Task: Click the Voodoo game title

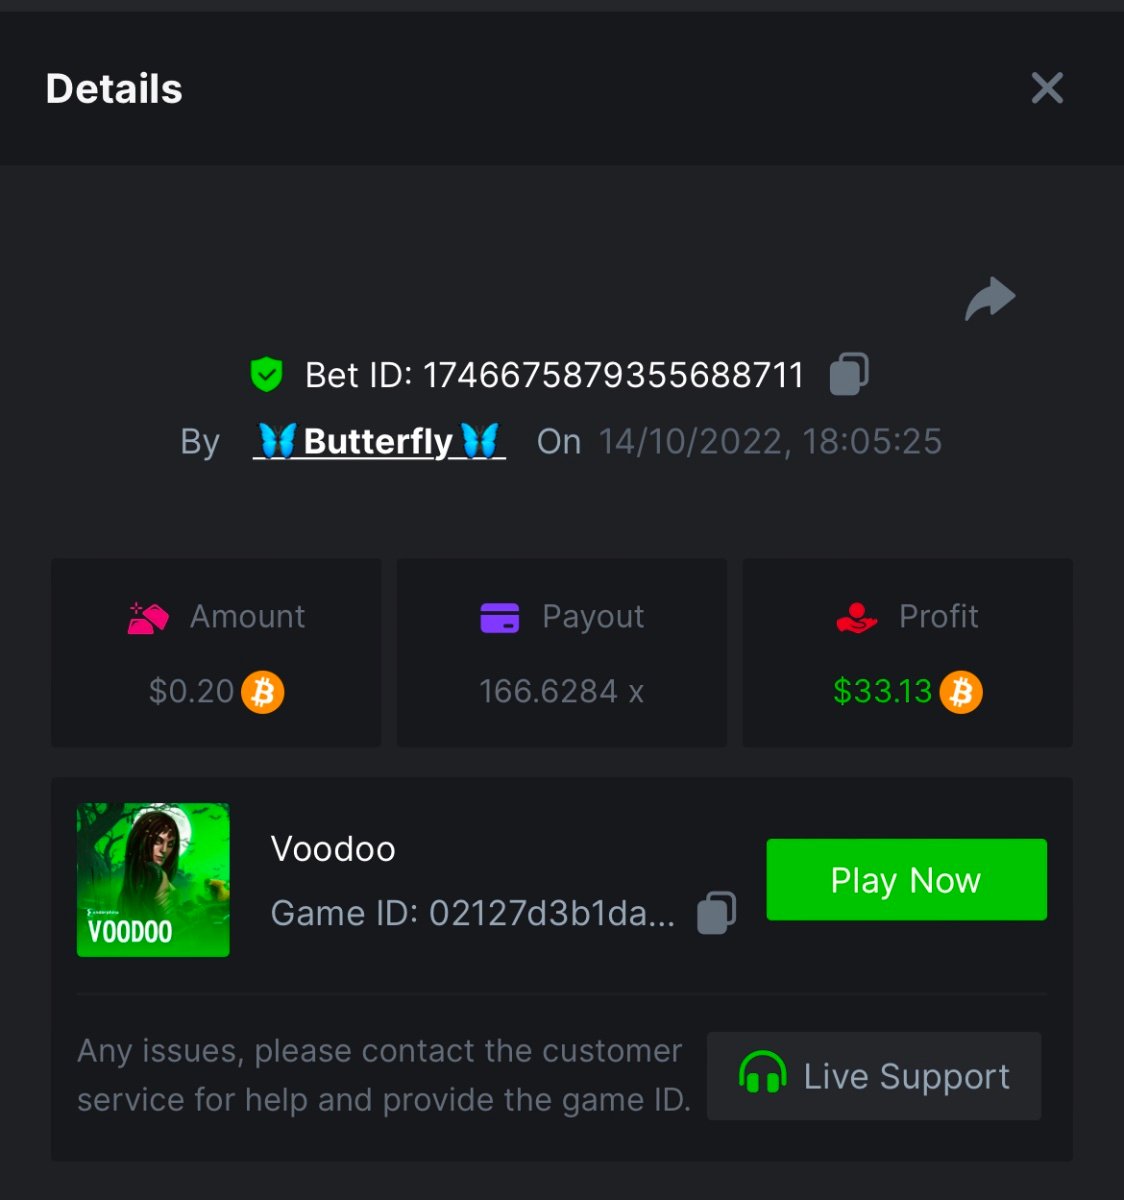Action: click(x=333, y=849)
